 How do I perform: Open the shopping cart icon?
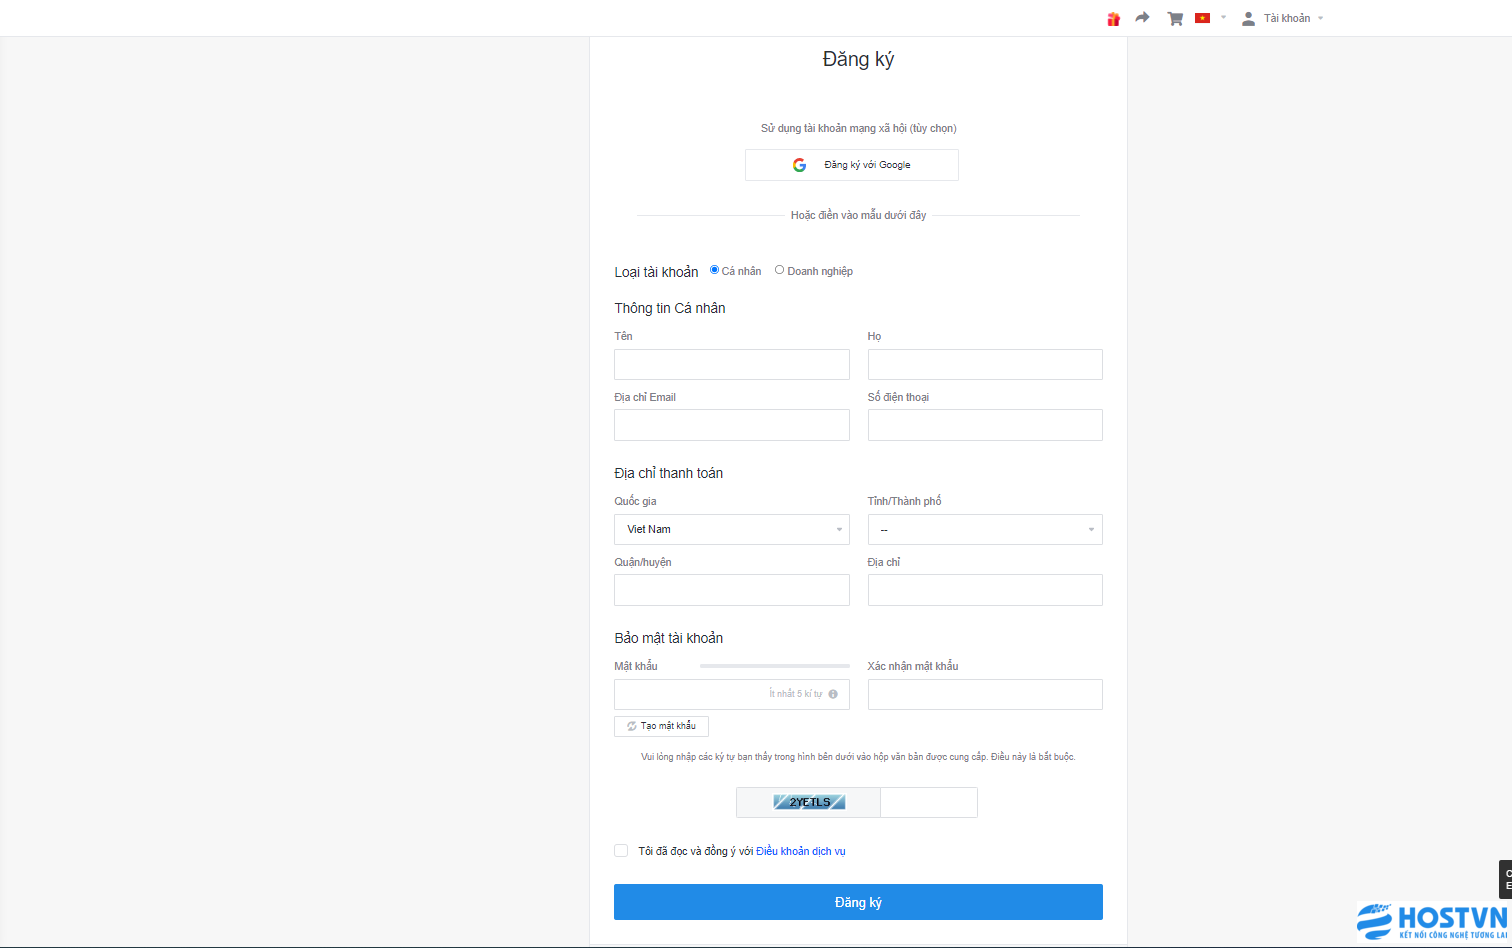(x=1175, y=18)
